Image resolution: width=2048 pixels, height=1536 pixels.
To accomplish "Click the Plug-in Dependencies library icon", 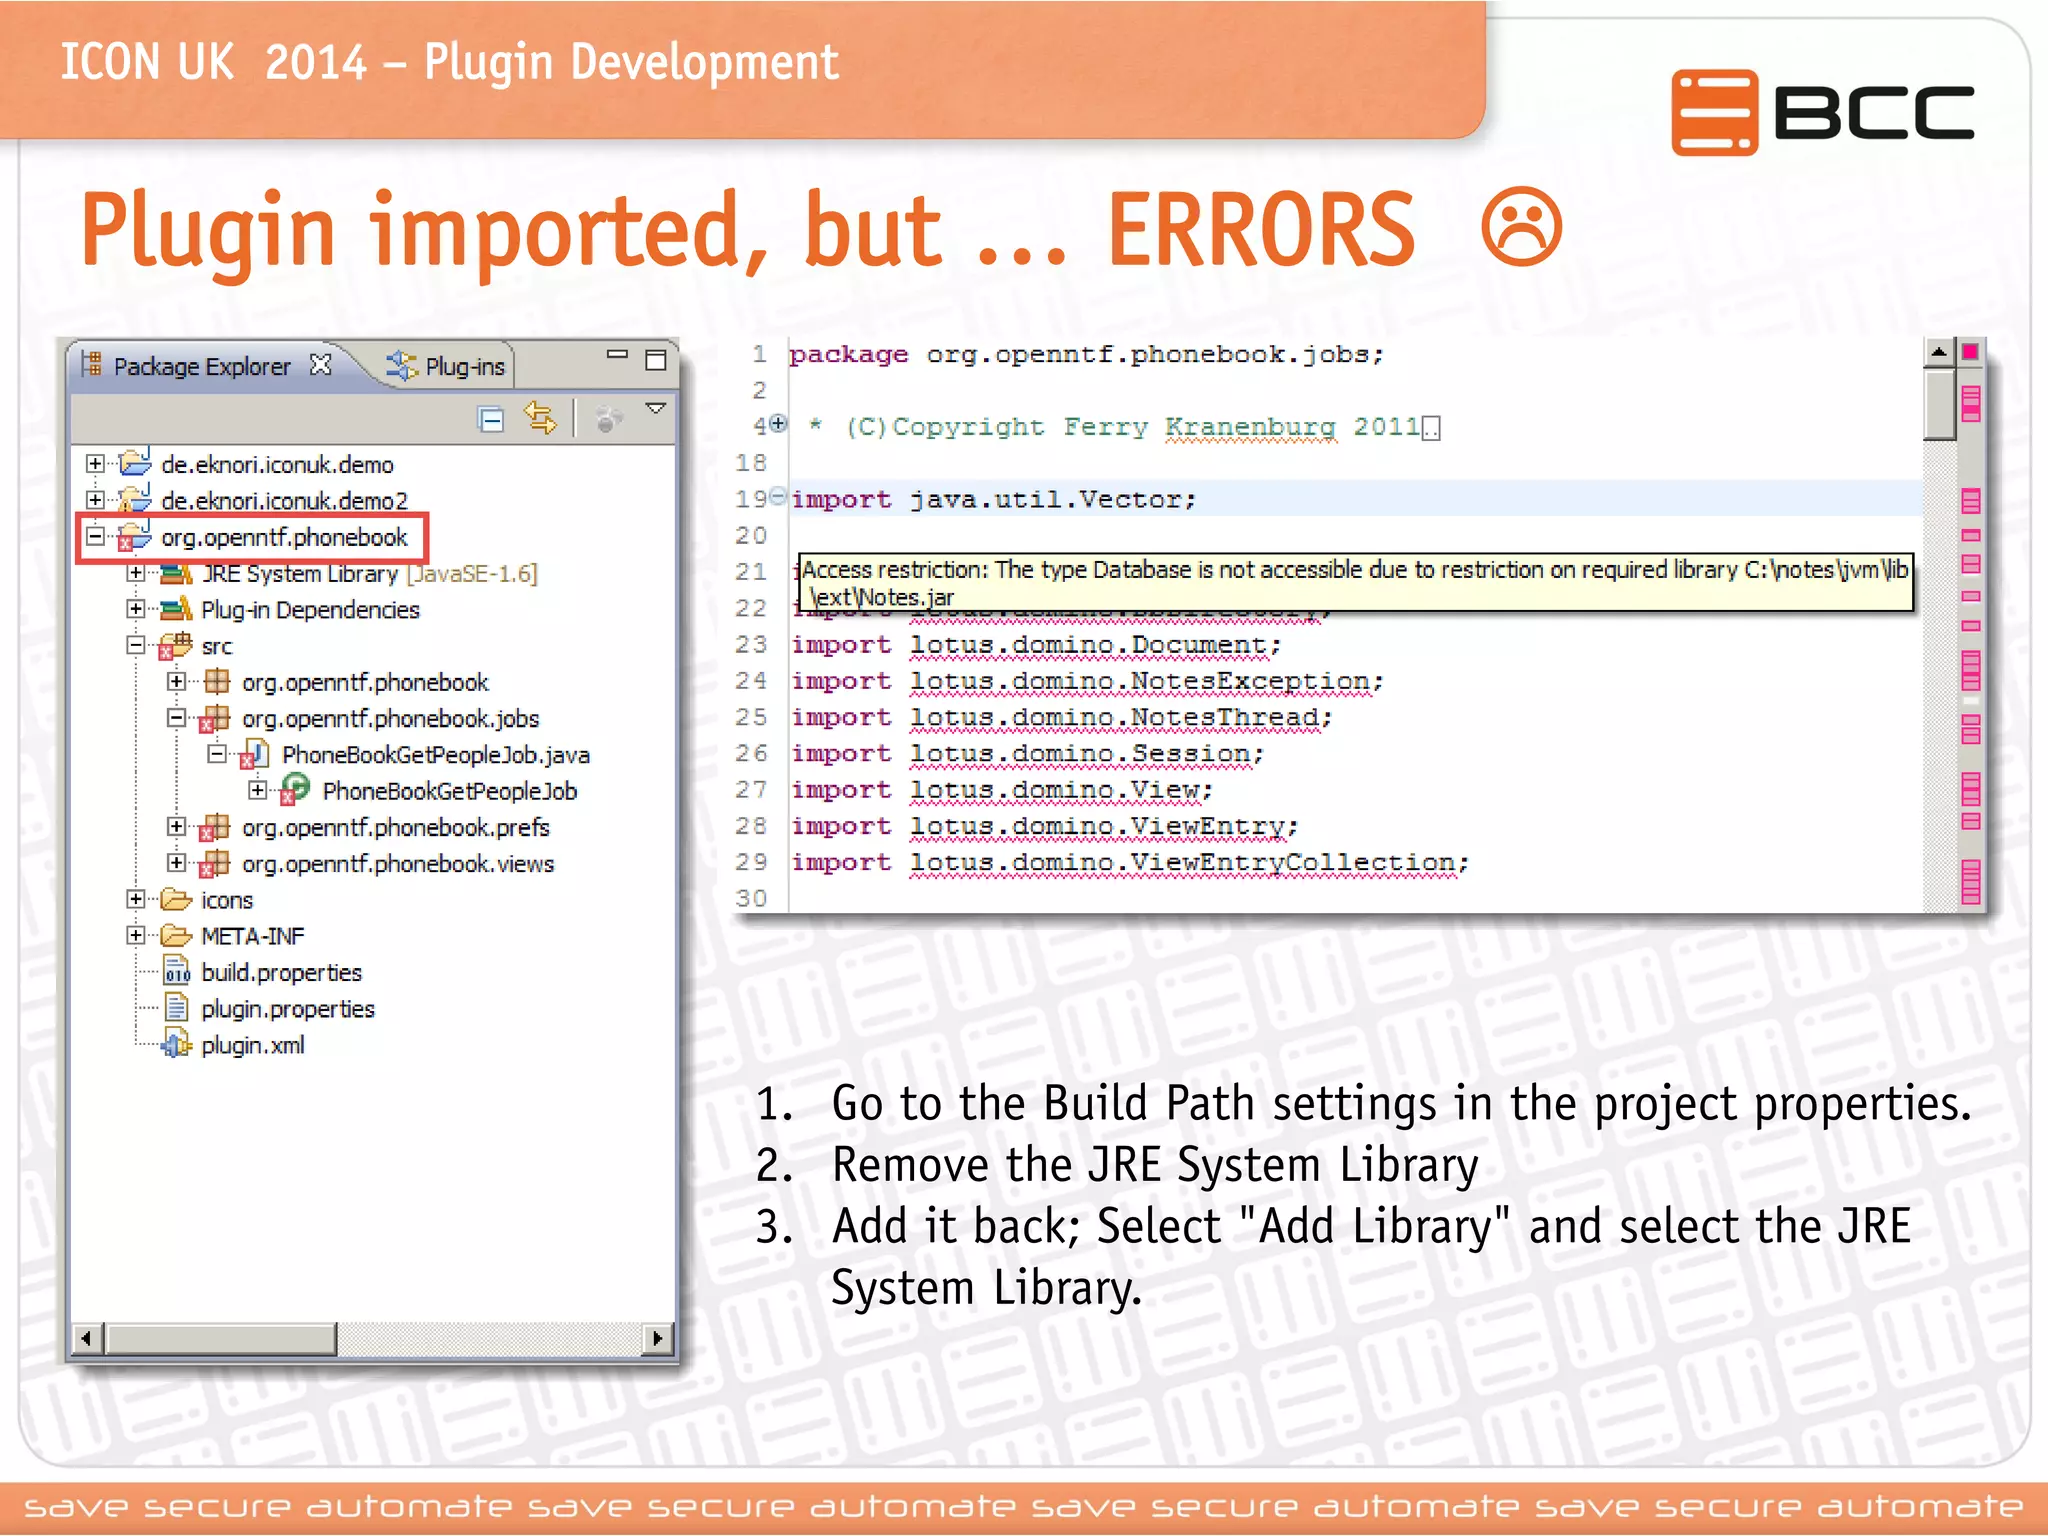I will click(x=176, y=609).
